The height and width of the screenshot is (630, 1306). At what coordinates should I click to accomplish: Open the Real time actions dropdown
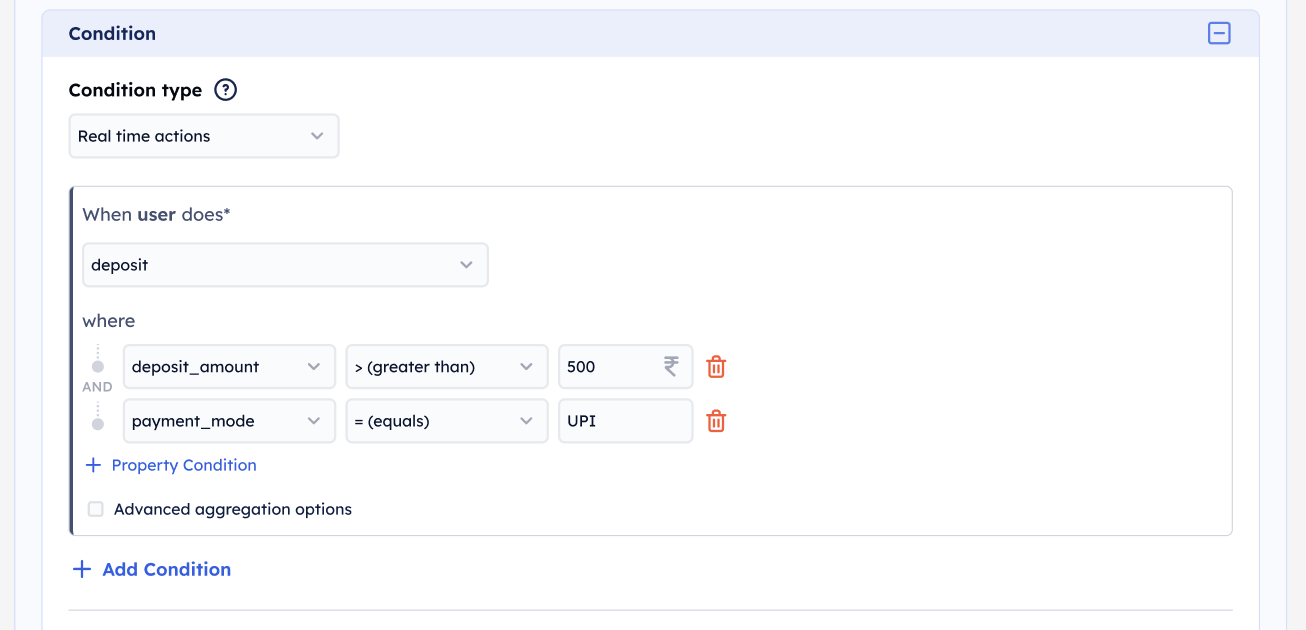pyautogui.click(x=204, y=136)
